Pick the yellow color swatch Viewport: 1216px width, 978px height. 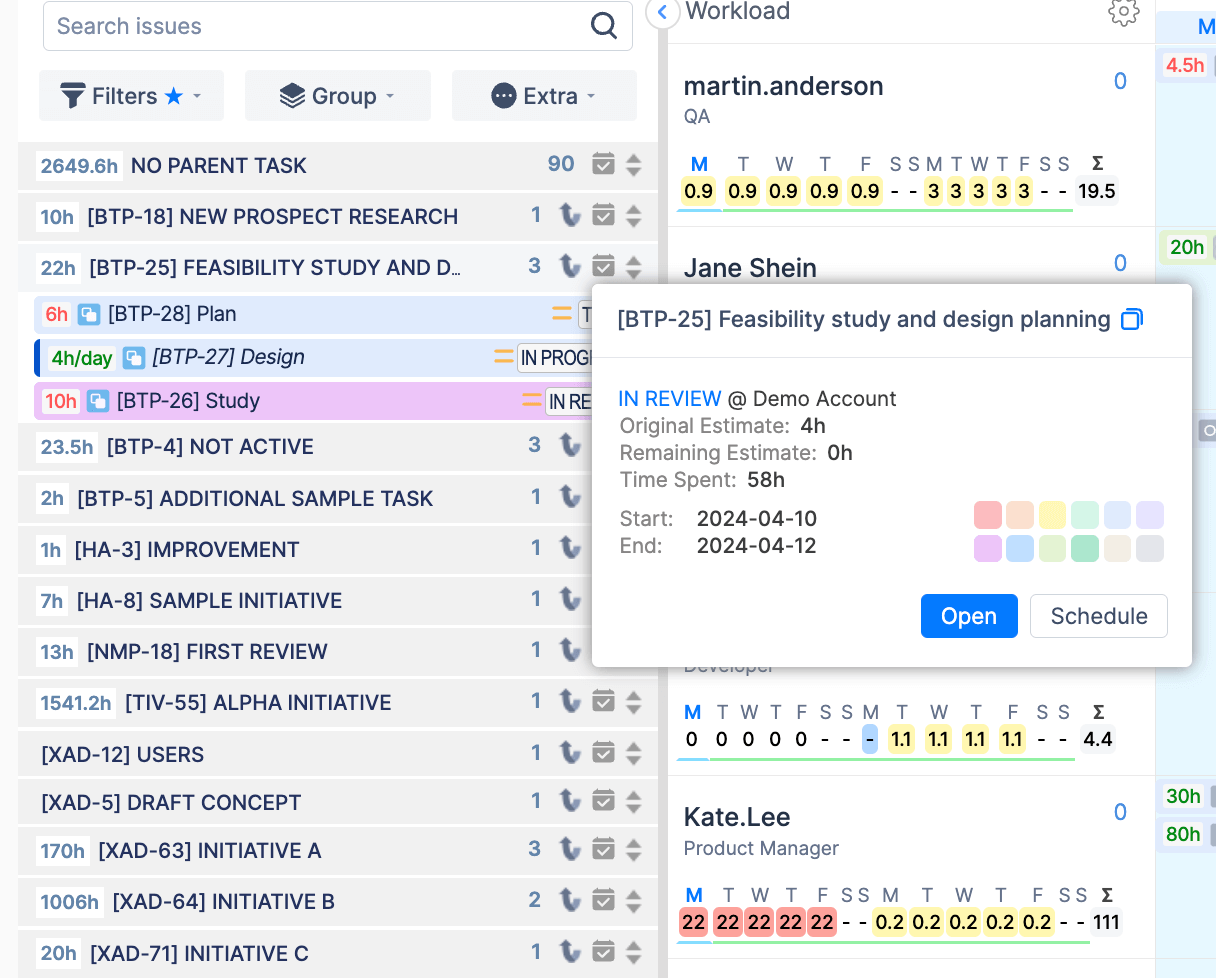click(x=1052, y=516)
